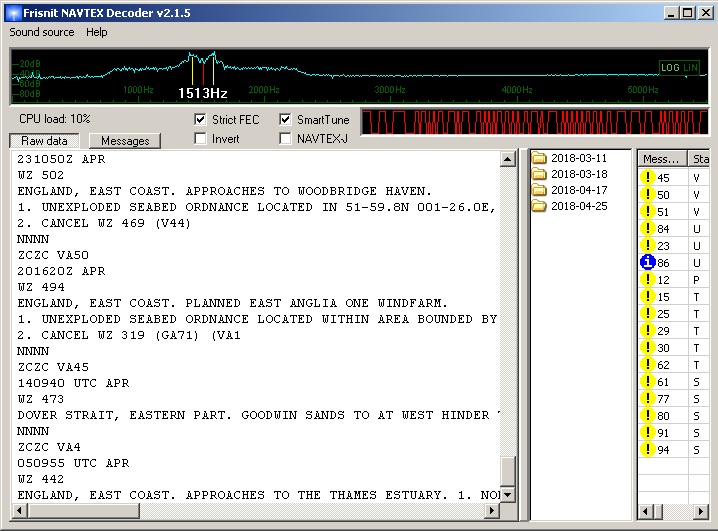Click raw data scroll up arrow
Screen dimensions: 718x531
click(507, 159)
